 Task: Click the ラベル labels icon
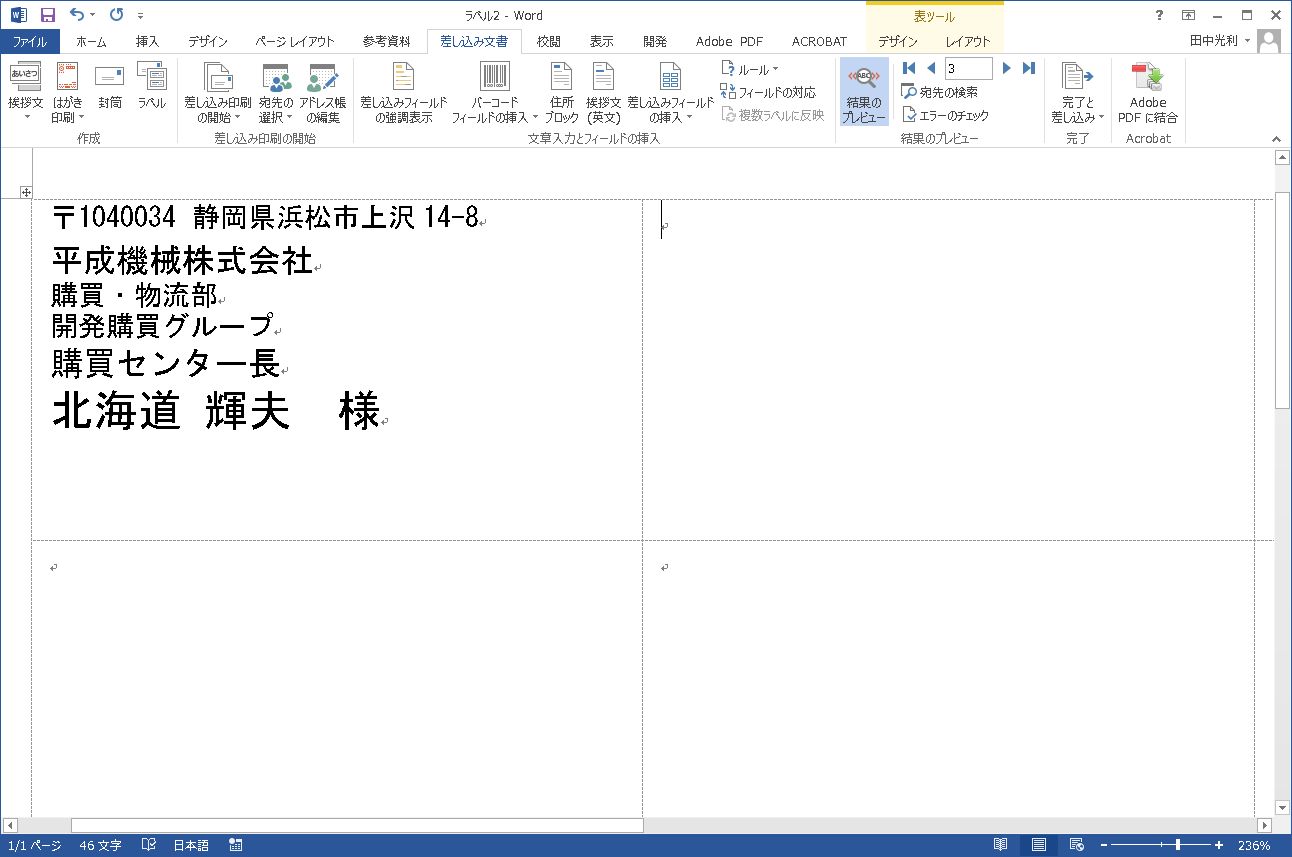click(152, 86)
